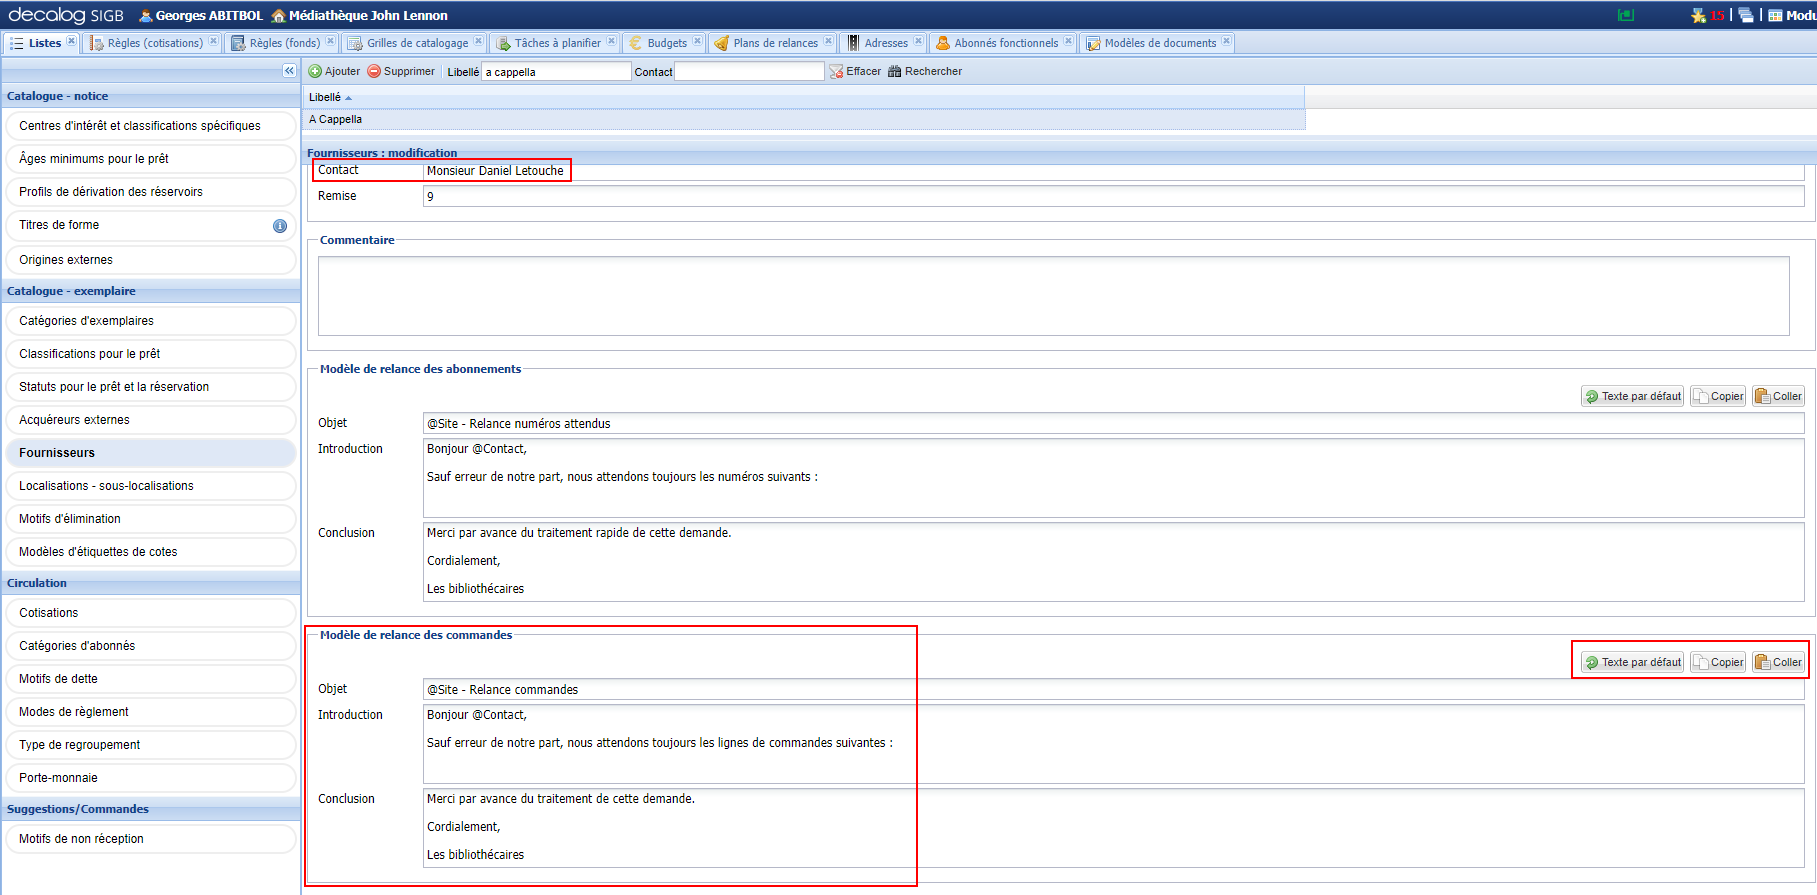Close the Budgets tab
This screenshot has width=1817, height=895.
[x=697, y=41]
